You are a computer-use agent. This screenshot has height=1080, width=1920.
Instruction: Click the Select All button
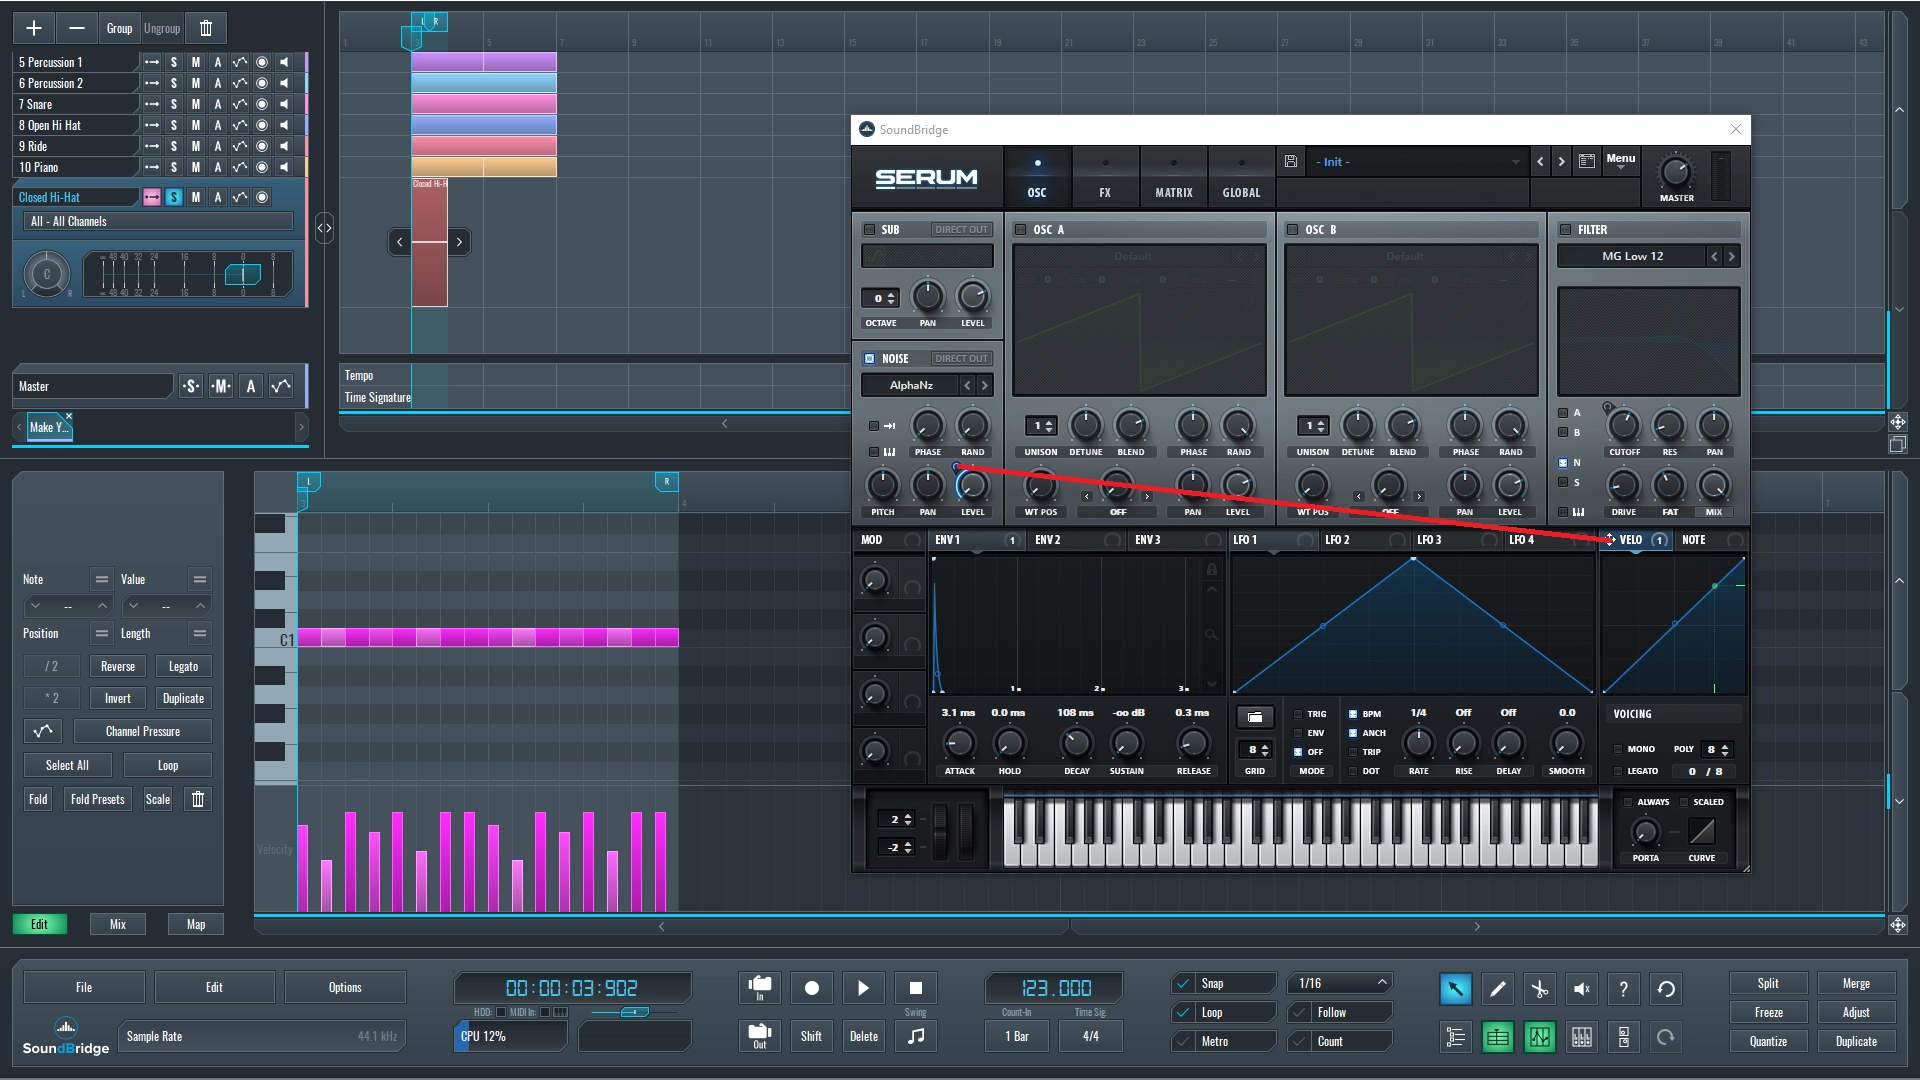(x=67, y=765)
